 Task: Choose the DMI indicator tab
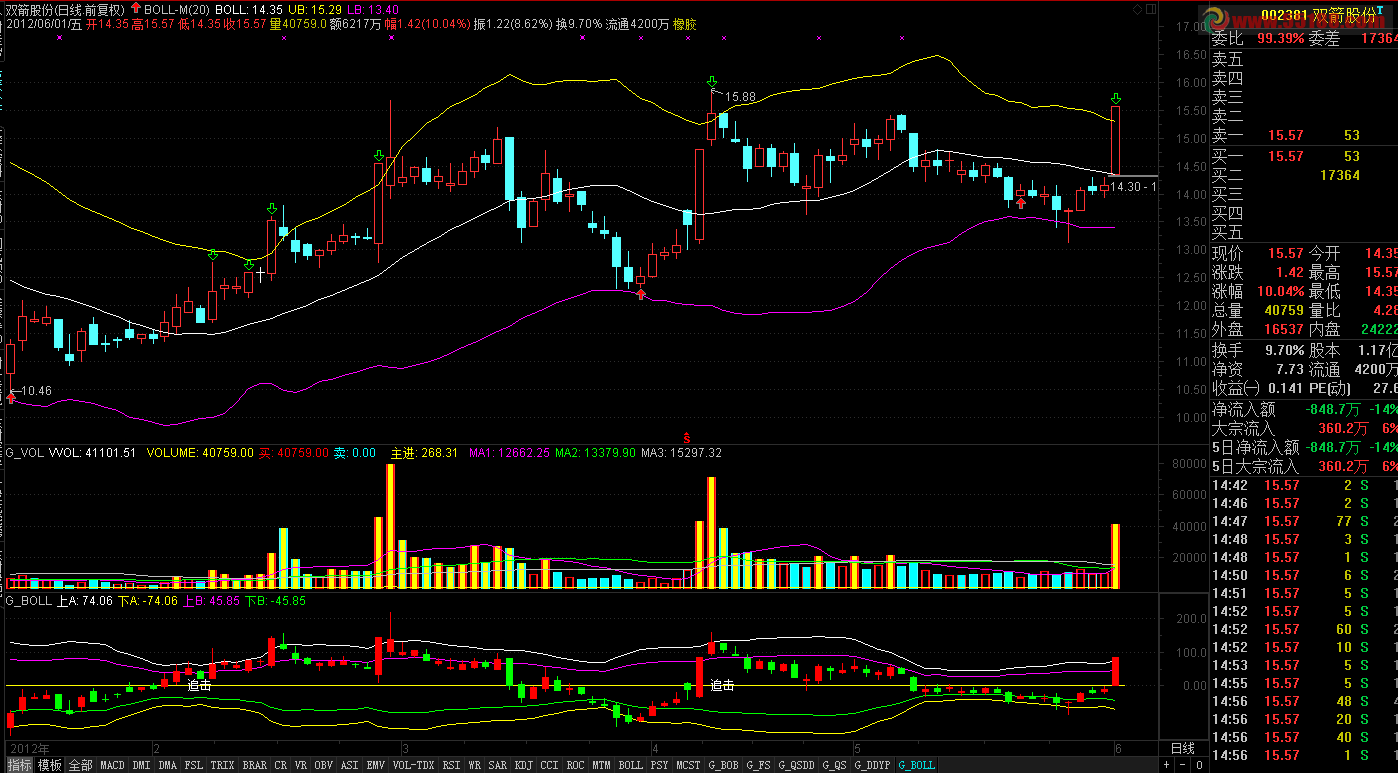point(142,765)
